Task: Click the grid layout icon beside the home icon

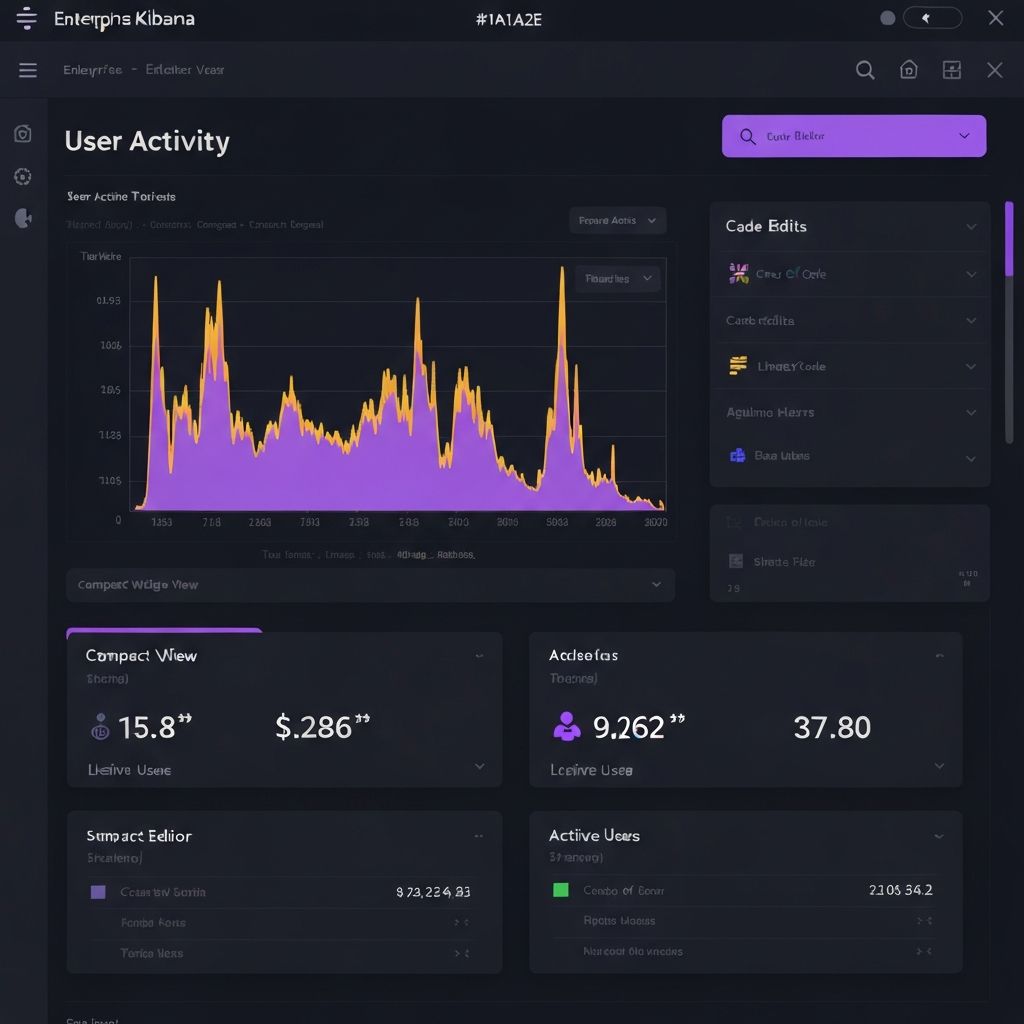Action: pyautogui.click(x=951, y=70)
